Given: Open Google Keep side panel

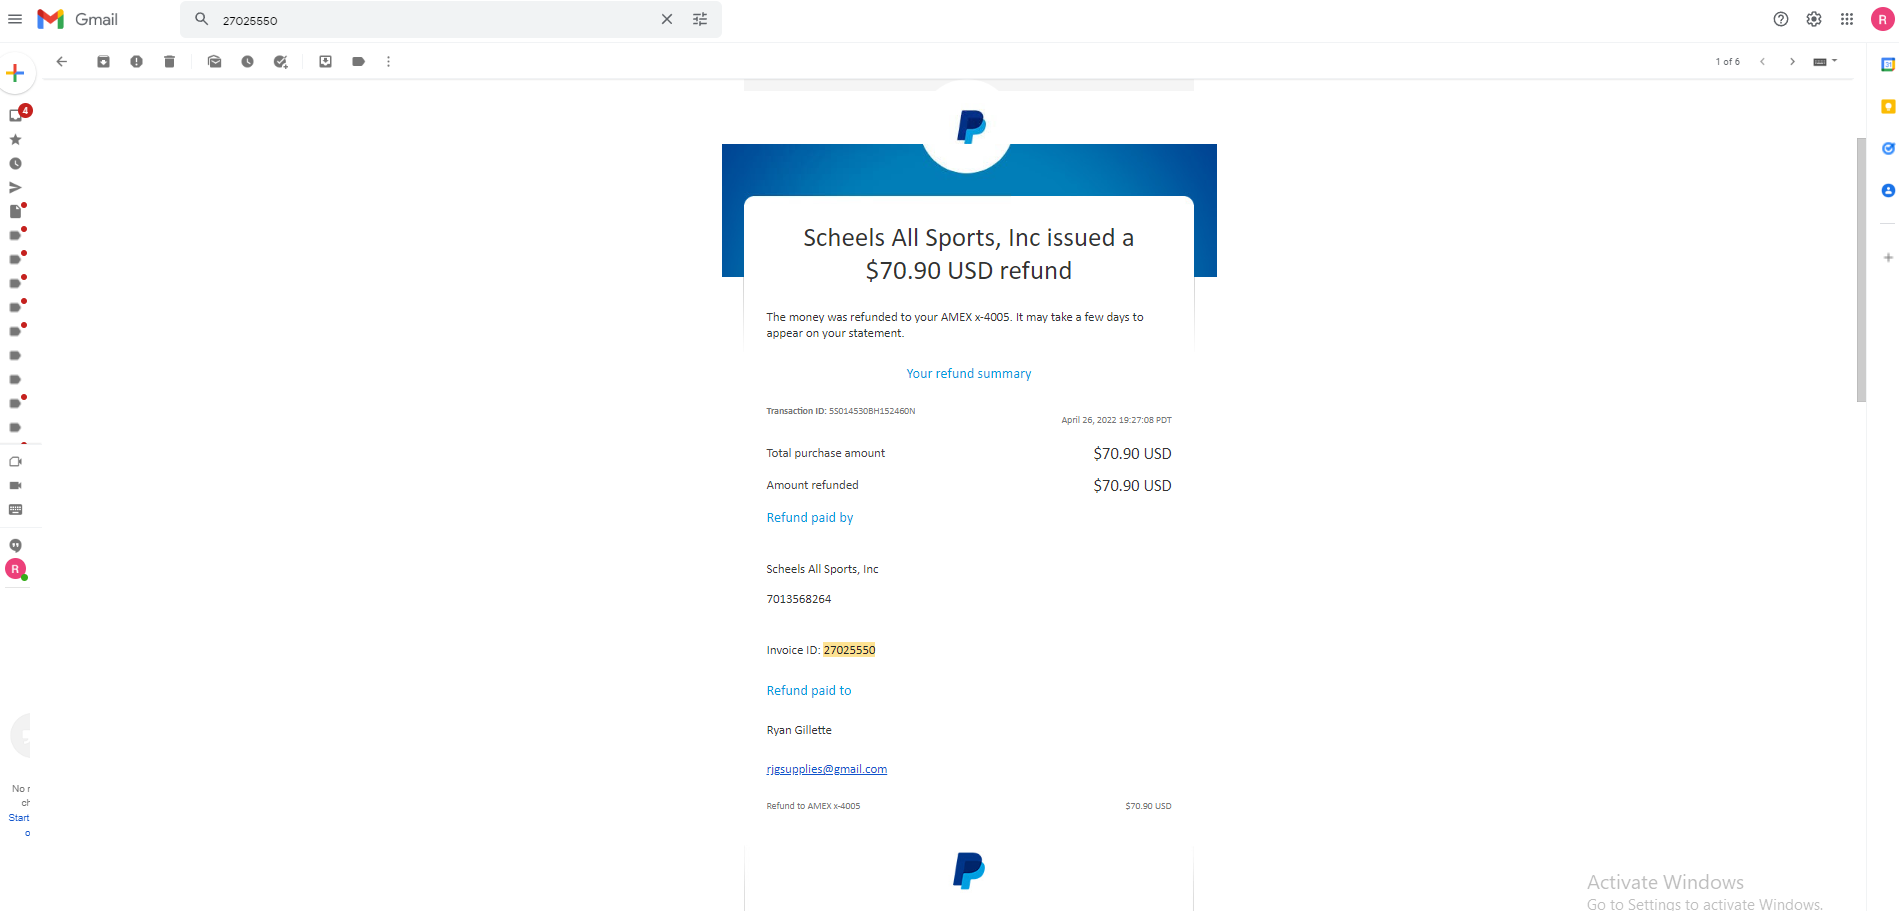Looking at the screenshot, I should pyautogui.click(x=1888, y=107).
